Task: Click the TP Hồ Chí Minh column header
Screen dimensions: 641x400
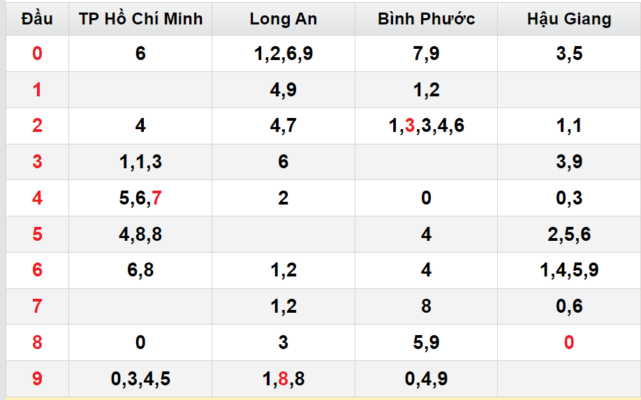Action: coord(140,19)
